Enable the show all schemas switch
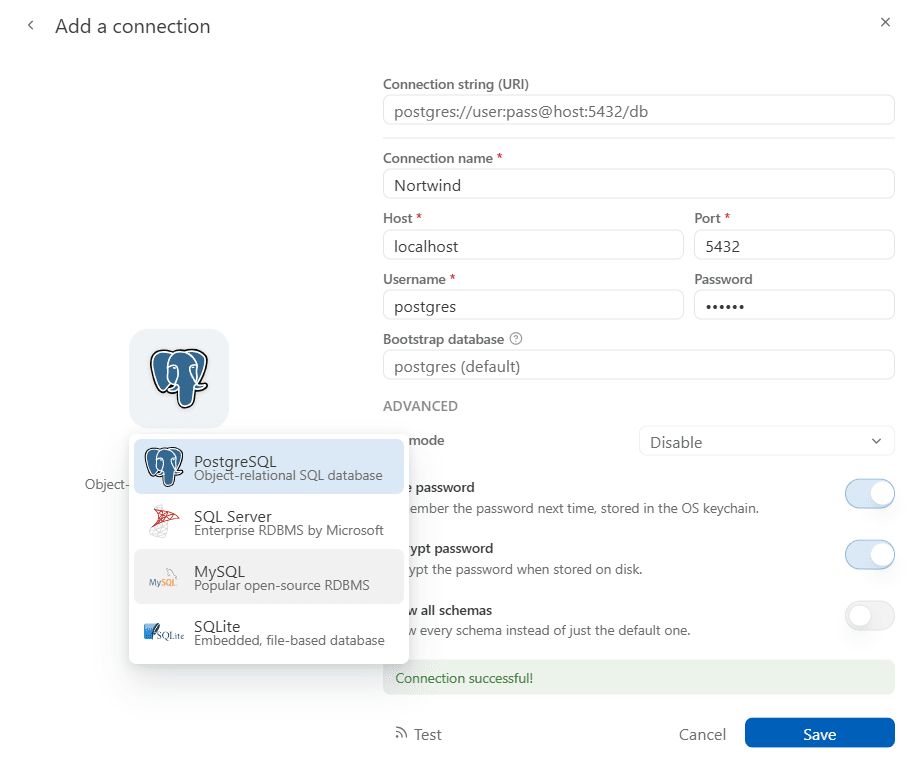 click(869, 616)
